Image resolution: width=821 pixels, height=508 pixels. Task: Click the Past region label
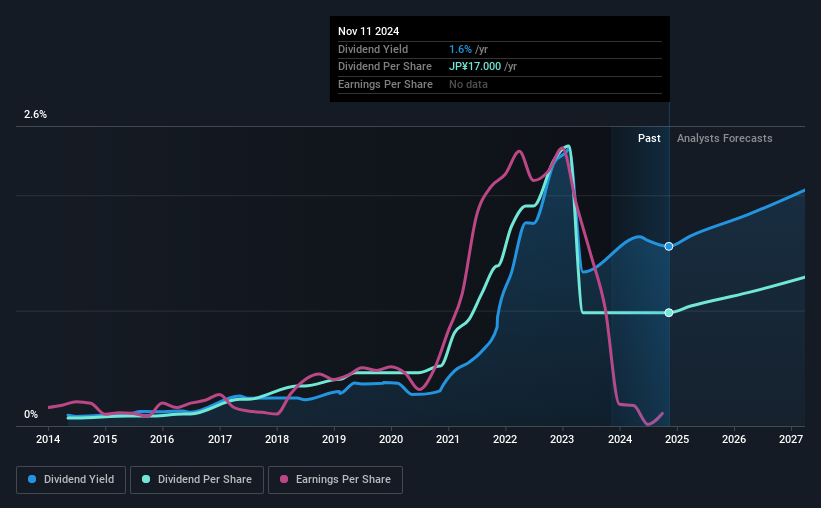(x=649, y=138)
